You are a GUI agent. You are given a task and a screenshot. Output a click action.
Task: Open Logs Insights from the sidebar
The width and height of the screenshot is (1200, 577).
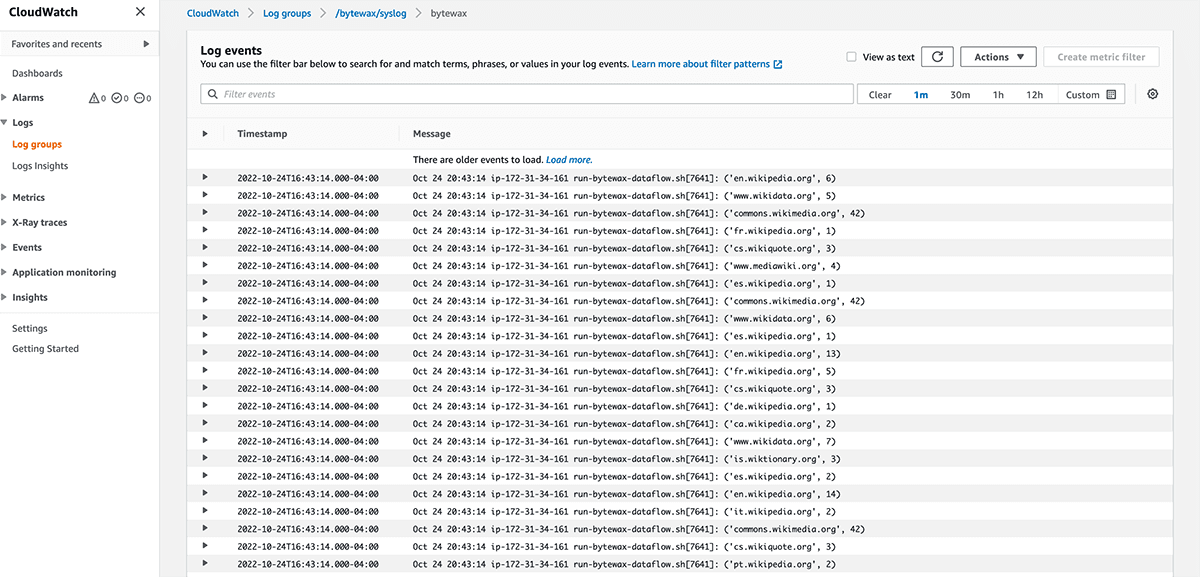(x=39, y=165)
